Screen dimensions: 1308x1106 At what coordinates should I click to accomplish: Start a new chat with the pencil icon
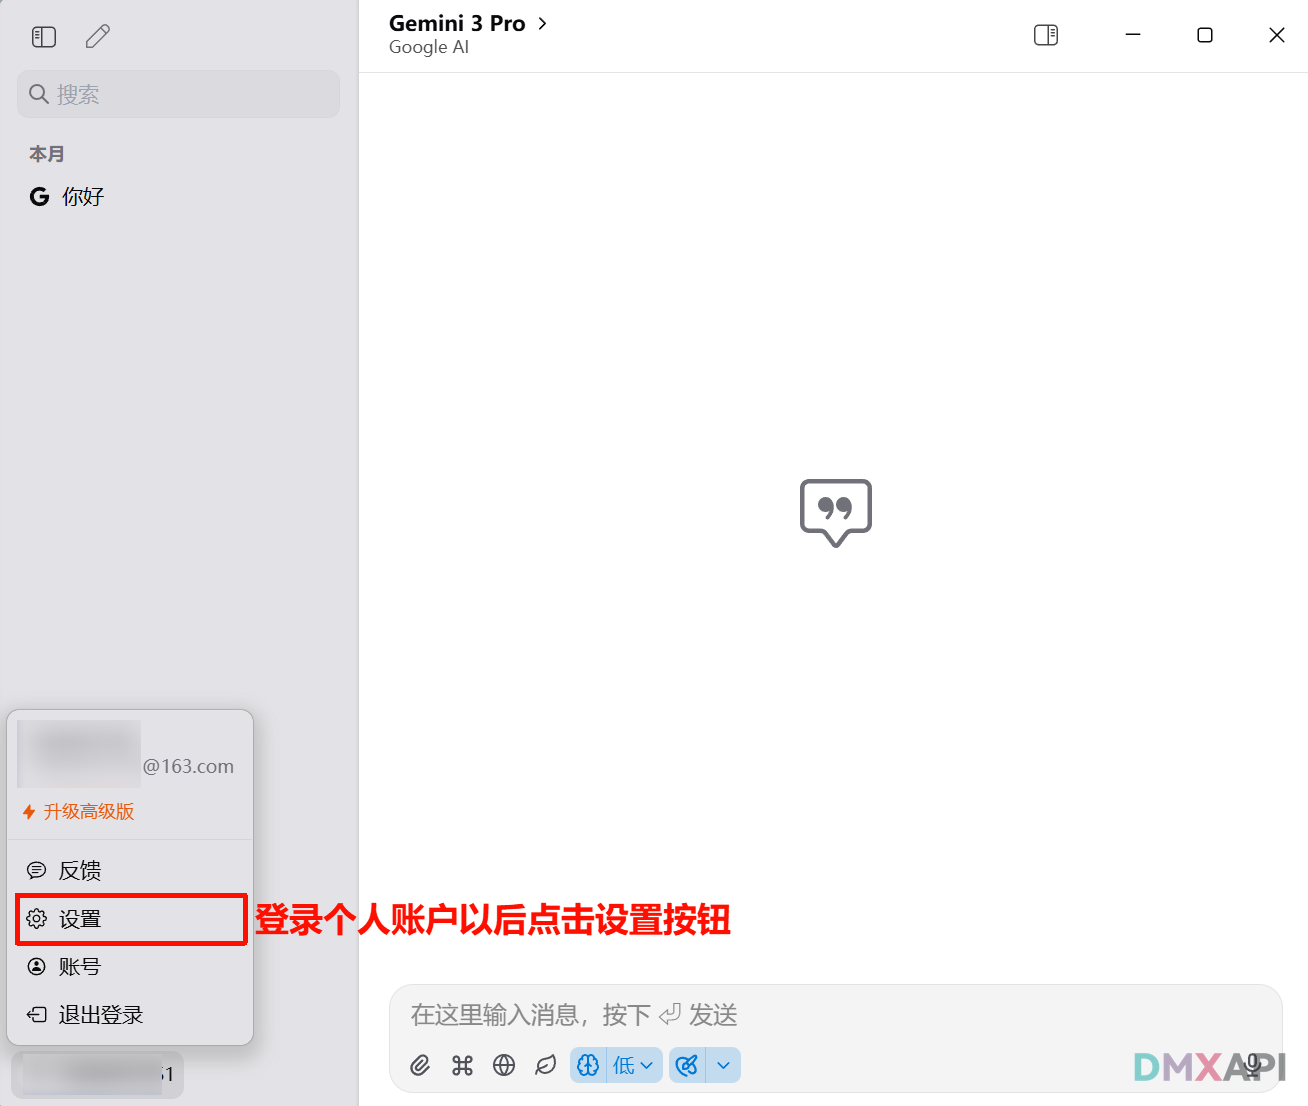97,36
